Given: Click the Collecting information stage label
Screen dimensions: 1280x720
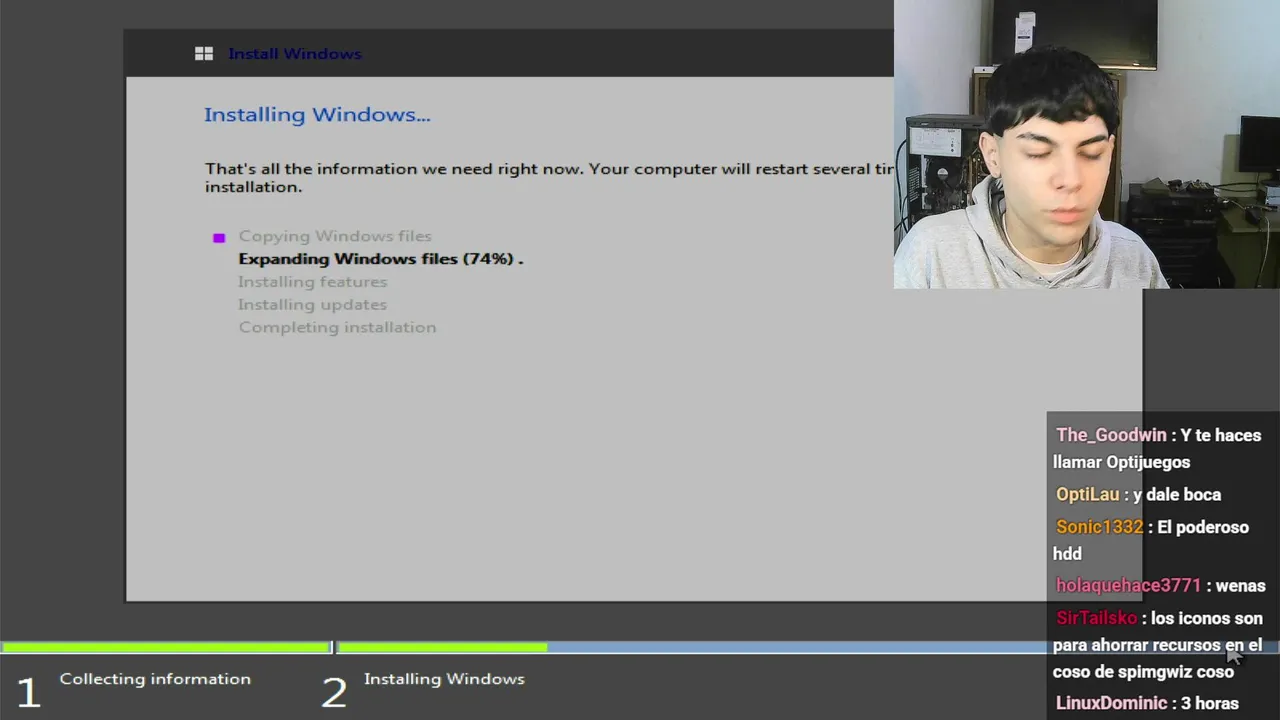Looking at the screenshot, I should (x=155, y=679).
